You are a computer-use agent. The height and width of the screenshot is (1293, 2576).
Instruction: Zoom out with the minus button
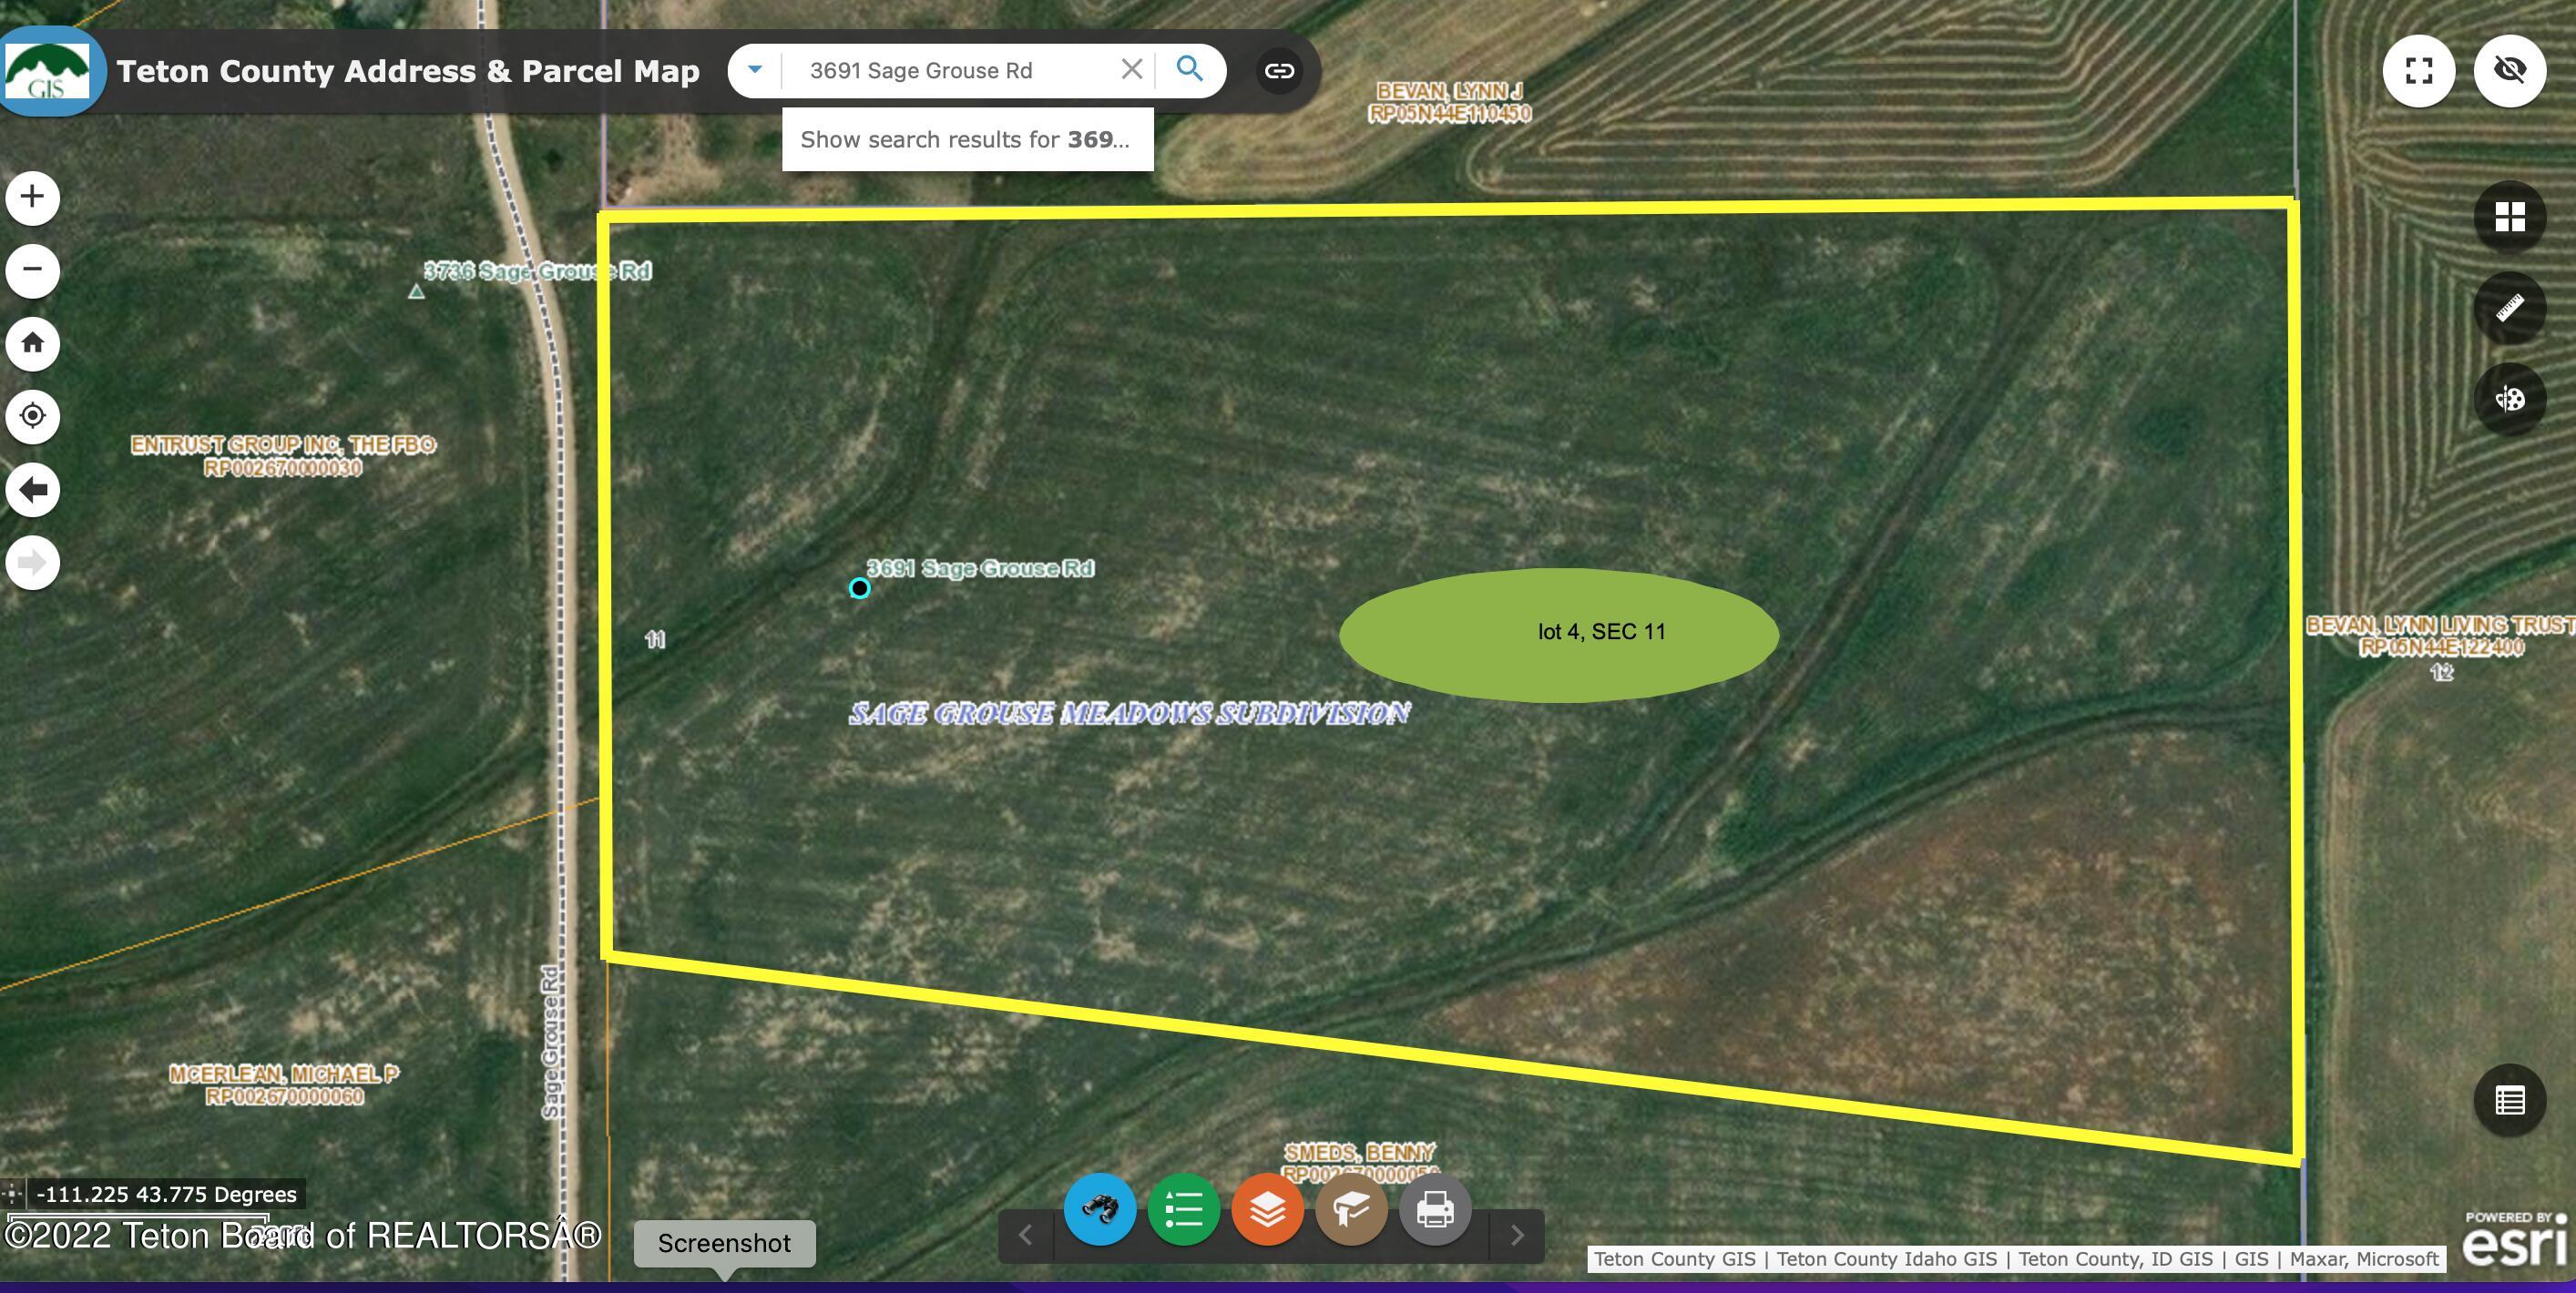pyautogui.click(x=32, y=270)
